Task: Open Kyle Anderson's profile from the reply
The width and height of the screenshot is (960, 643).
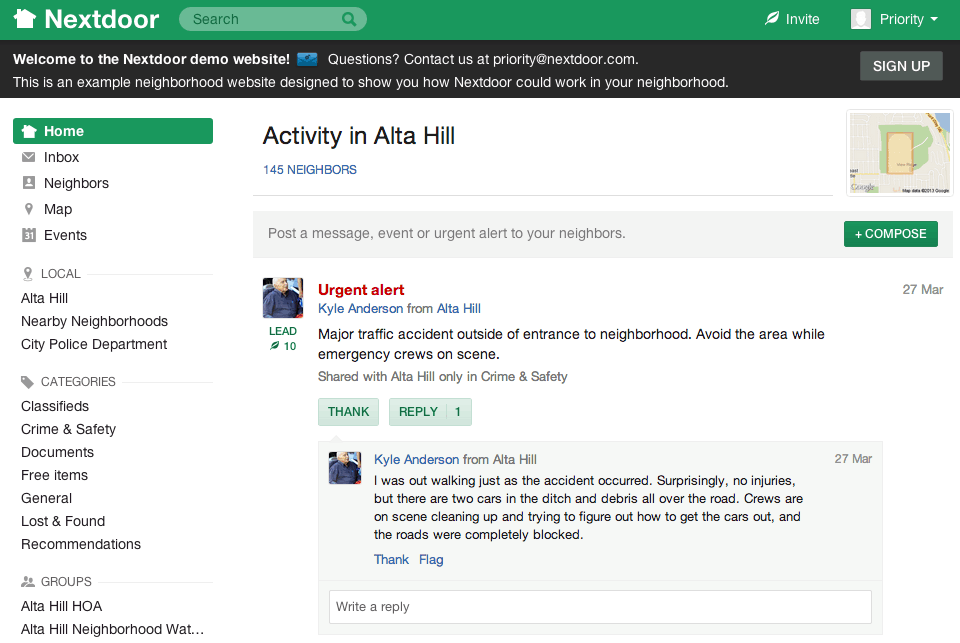Action: point(416,459)
